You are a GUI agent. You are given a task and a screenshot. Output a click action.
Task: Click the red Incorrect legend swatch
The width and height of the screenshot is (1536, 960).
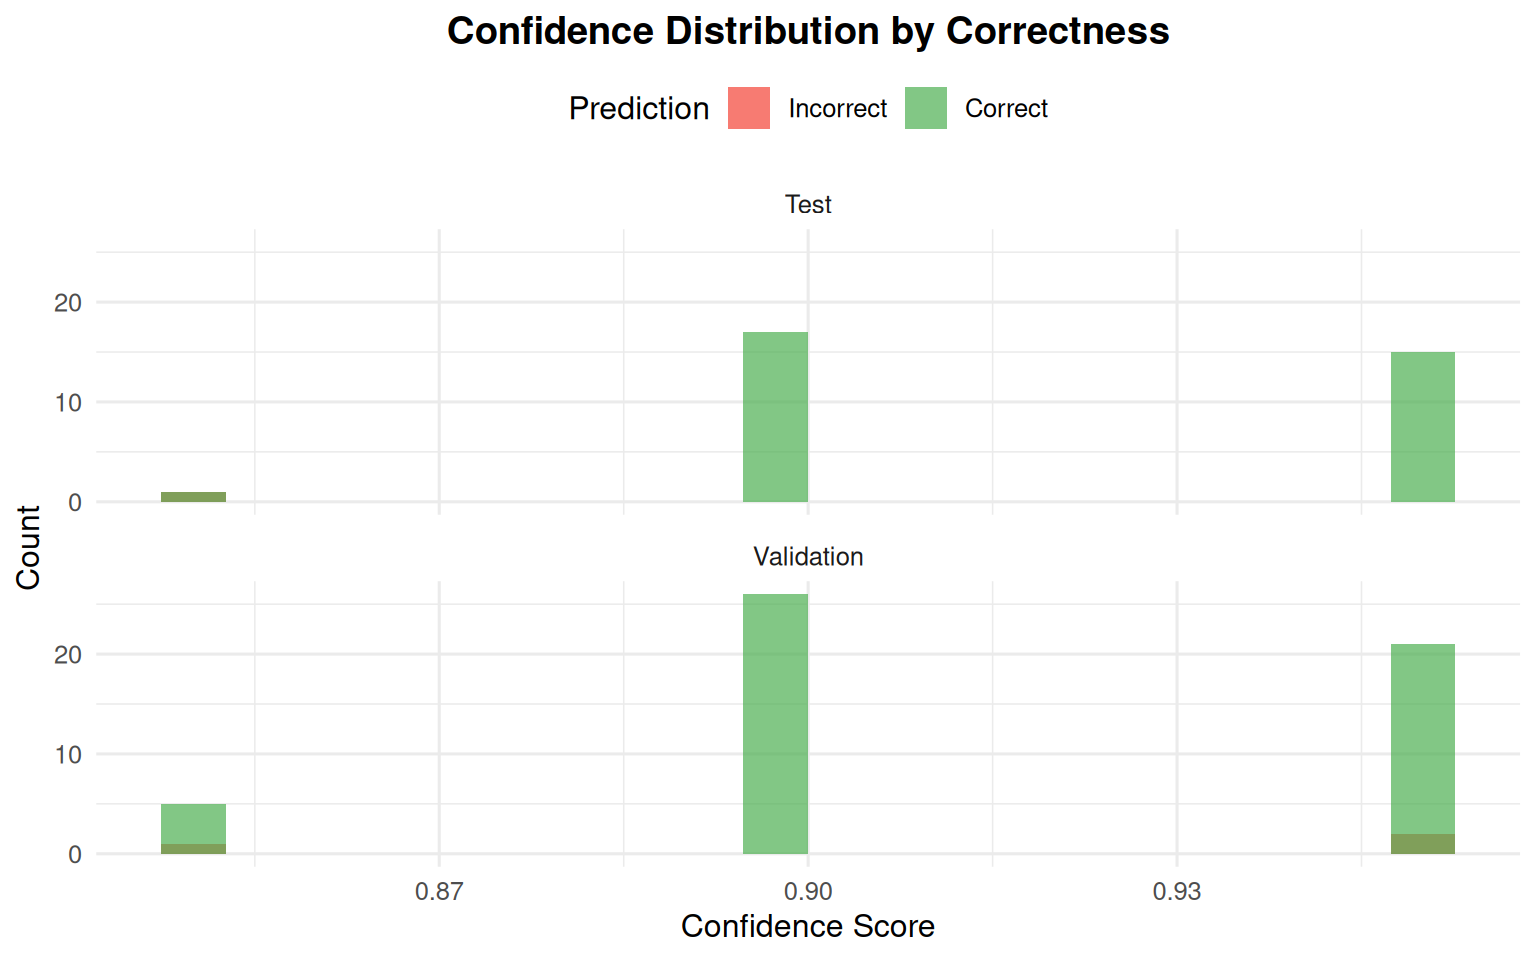click(x=749, y=108)
